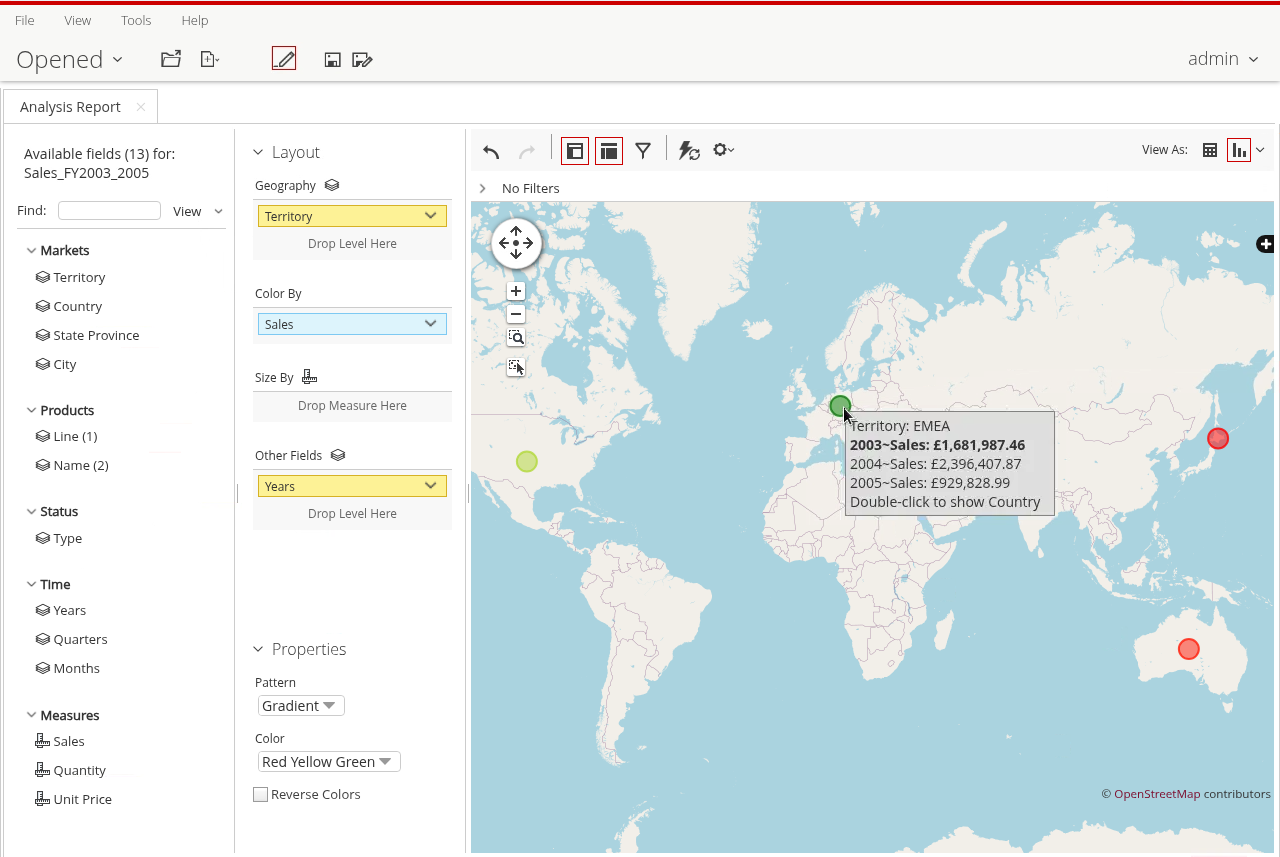Select the Analysis Report tab
Image resolution: width=1280 pixels, height=857 pixels.
pyautogui.click(x=70, y=107)
